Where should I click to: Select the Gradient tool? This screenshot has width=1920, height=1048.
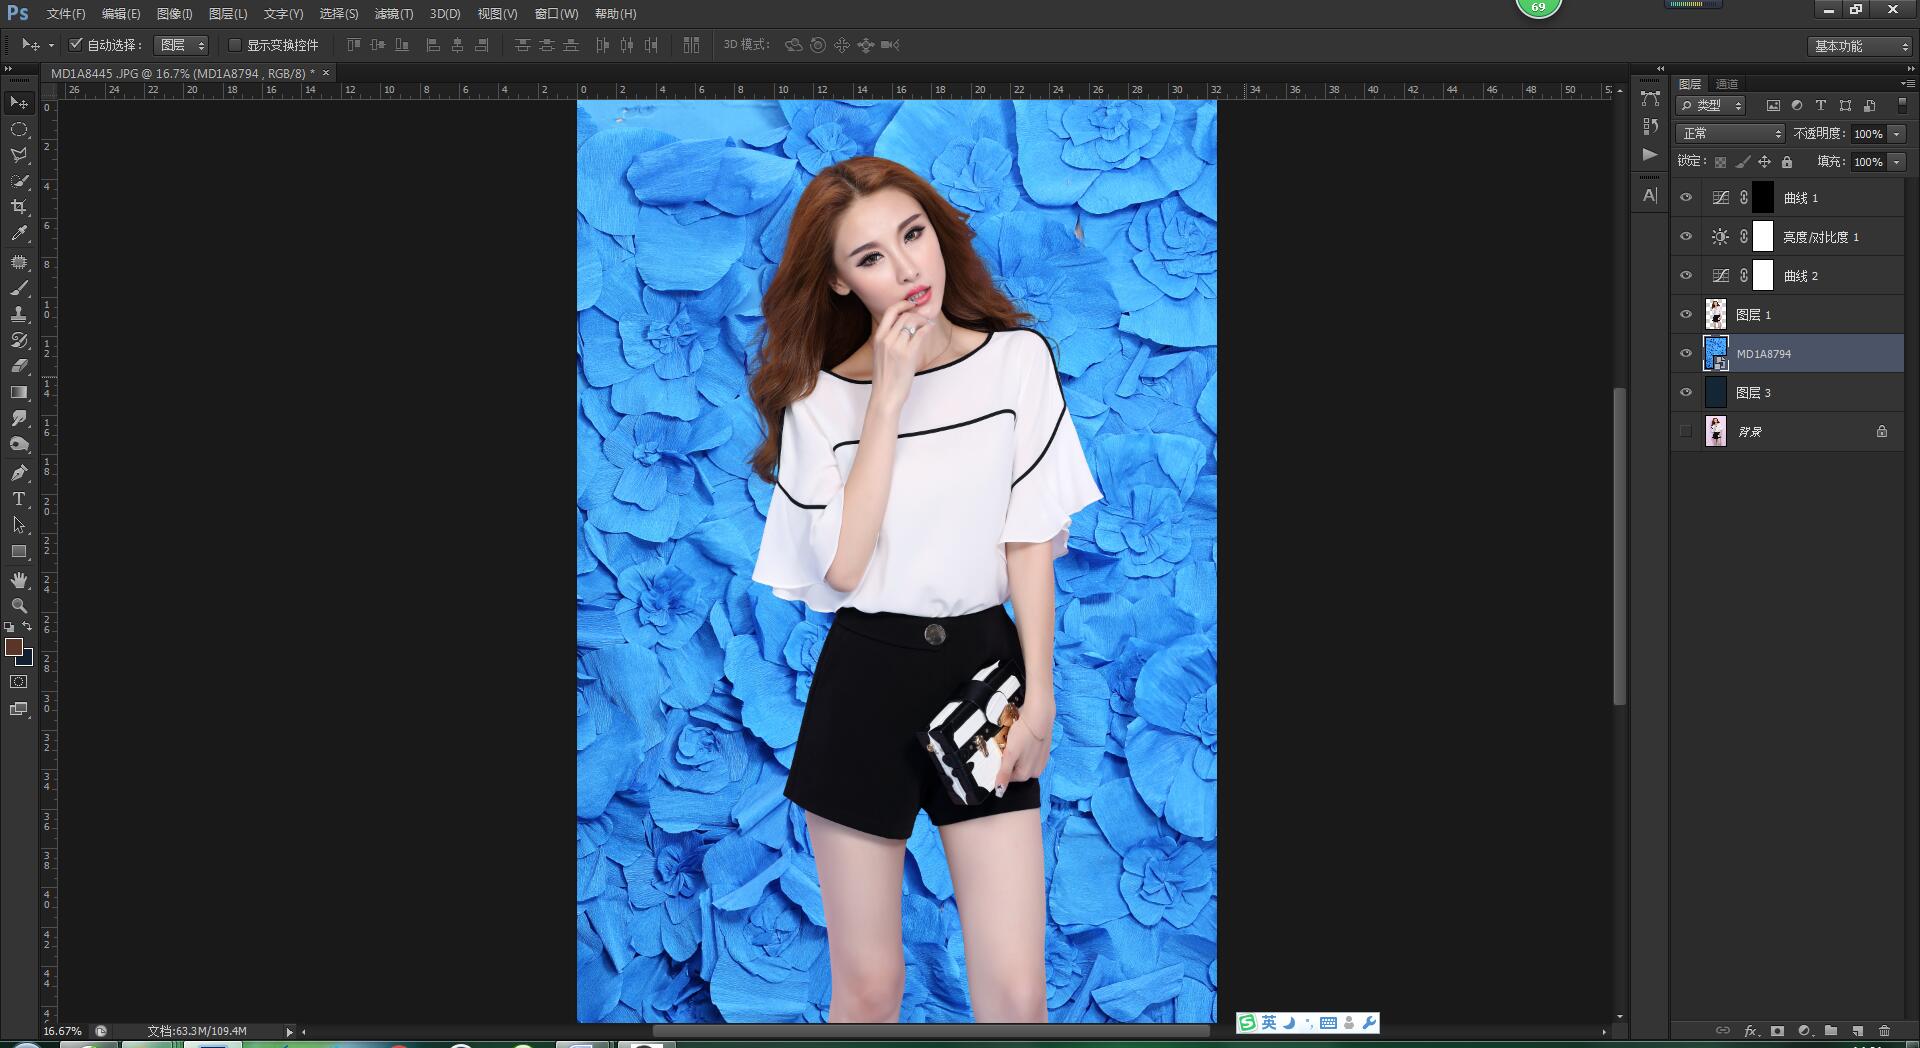19,392
